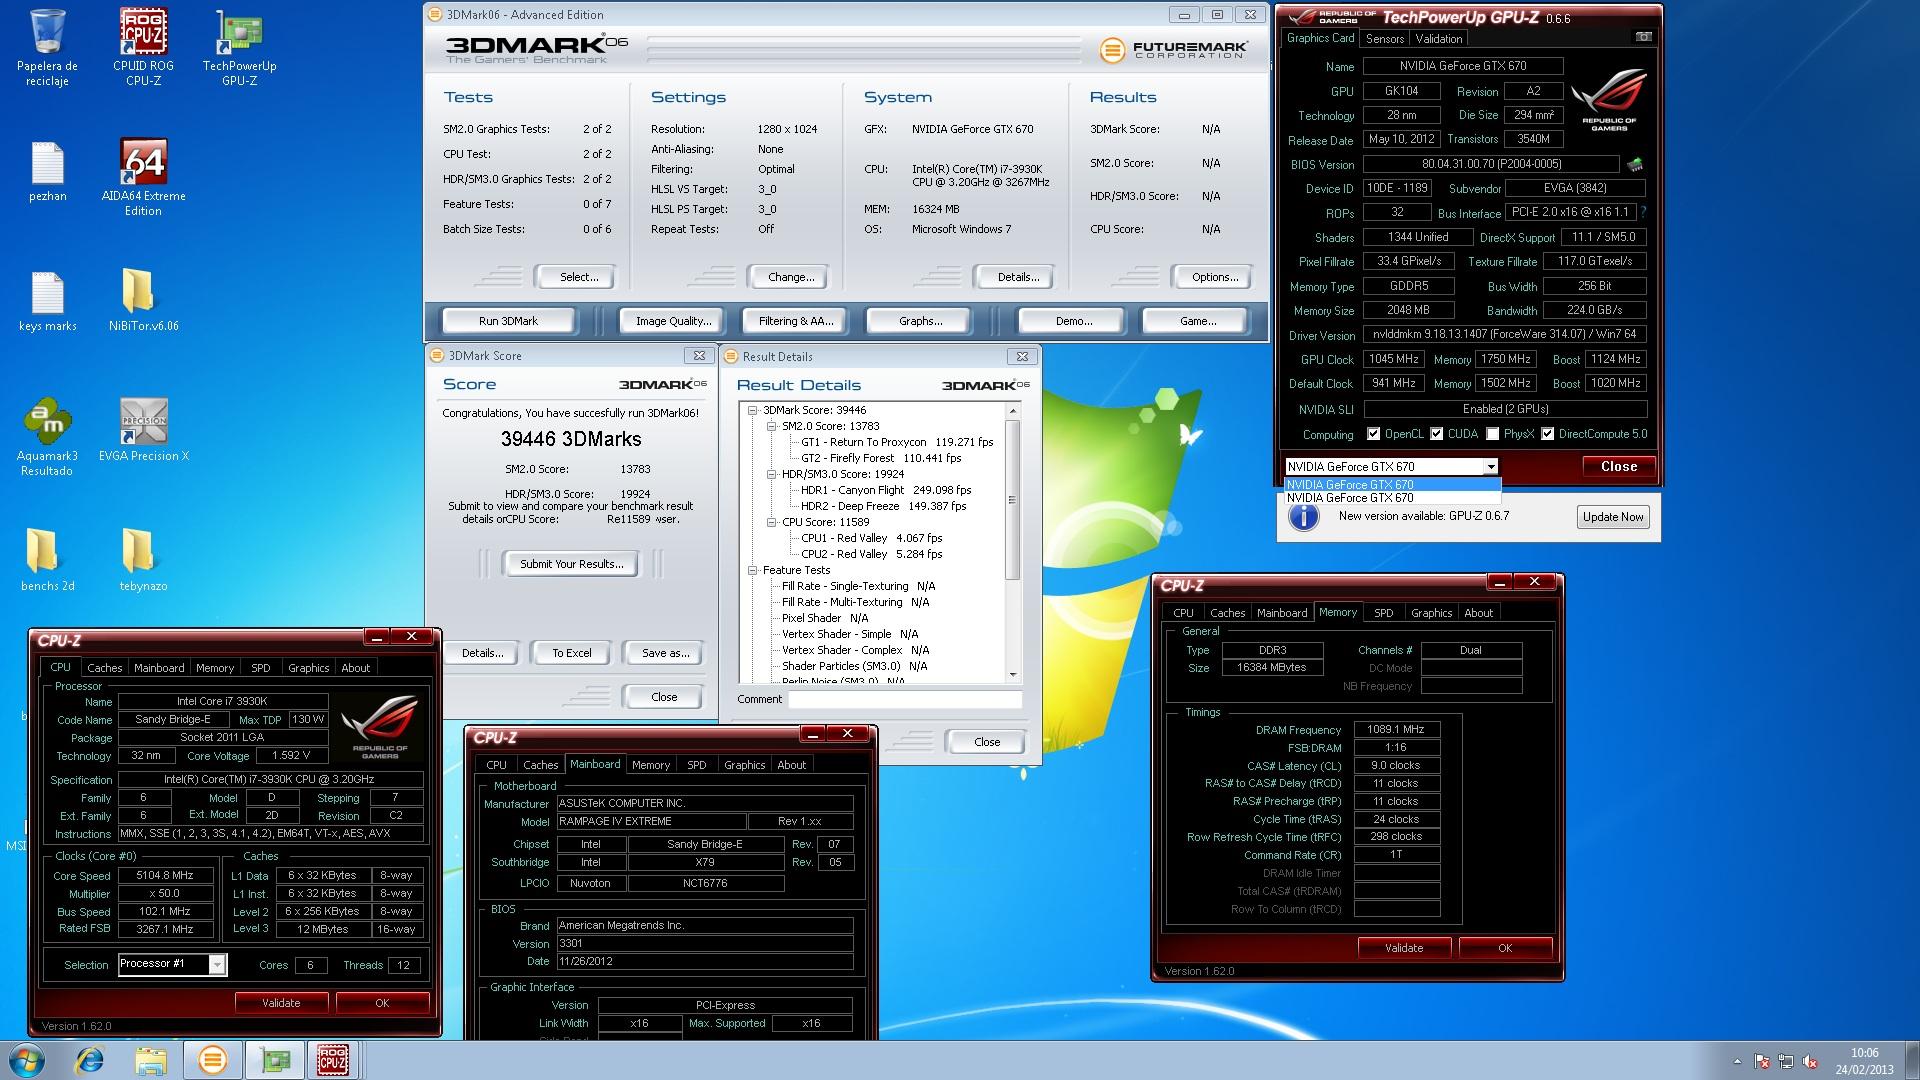Open the pezhan text file icon

pyautogui.click(x=47, y=172)
